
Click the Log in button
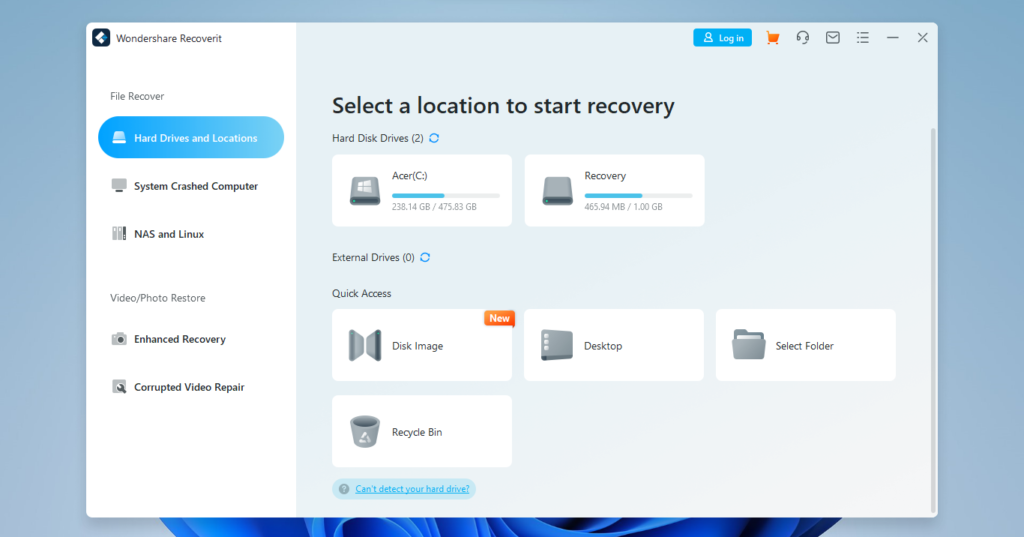tap(722, 38)
